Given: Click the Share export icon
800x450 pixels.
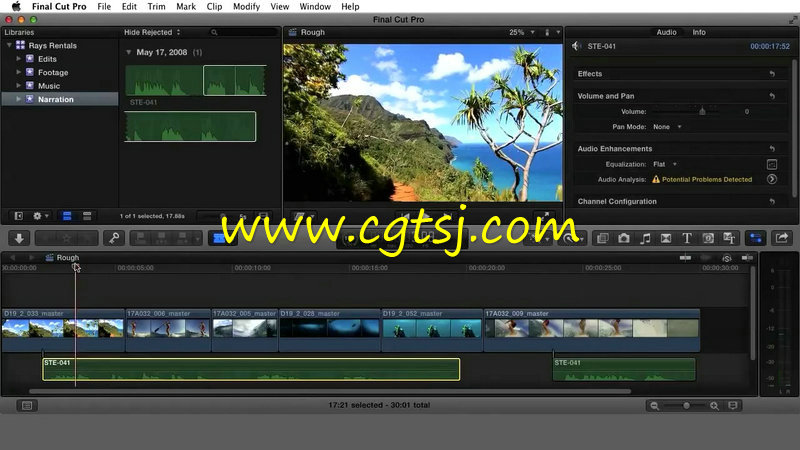Looking at the screenshot, I should [x=782, y=238].
